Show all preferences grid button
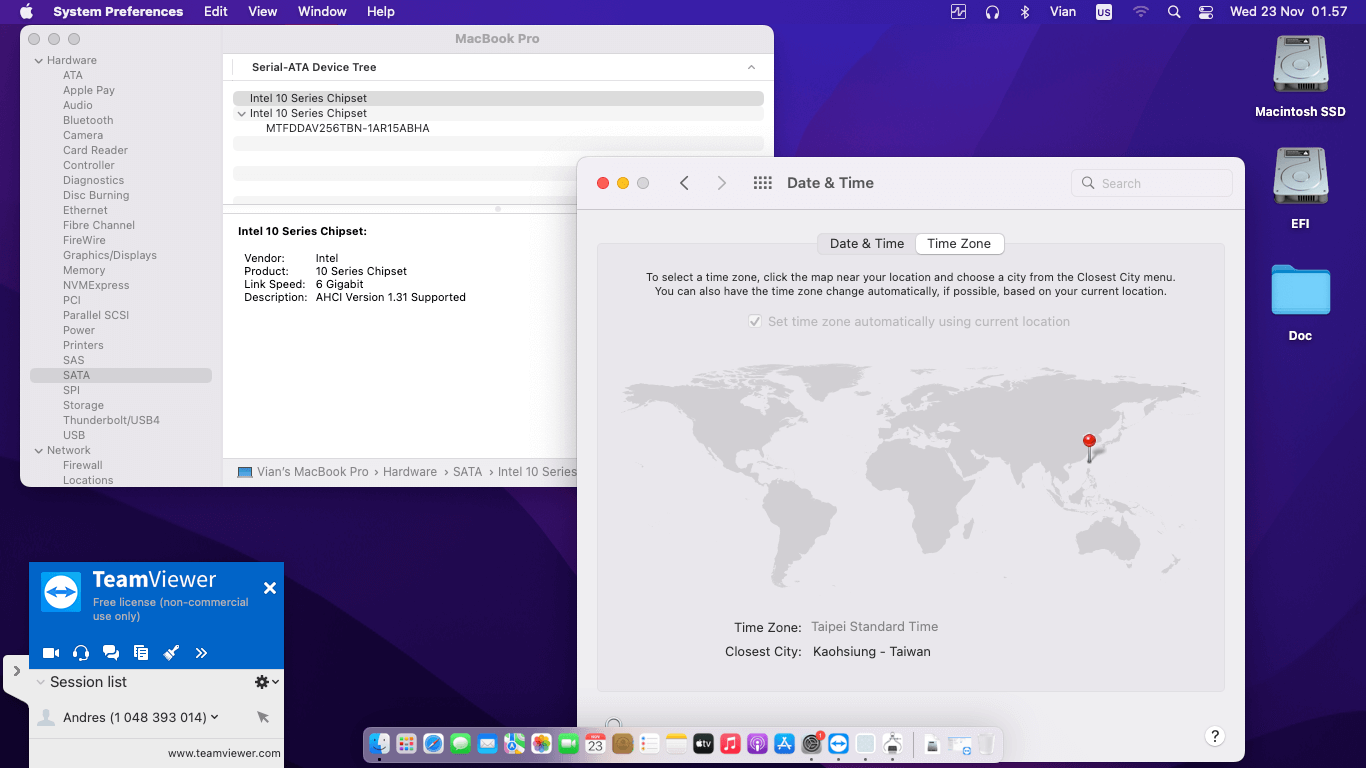 point(762,183)
